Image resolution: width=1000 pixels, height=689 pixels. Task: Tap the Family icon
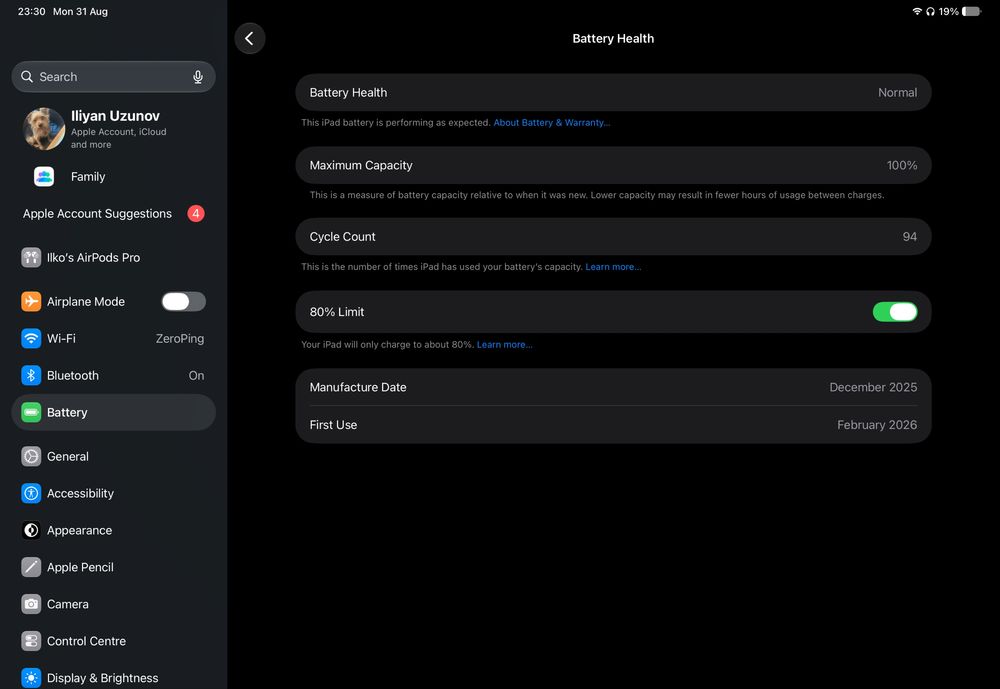click(44, 177)
